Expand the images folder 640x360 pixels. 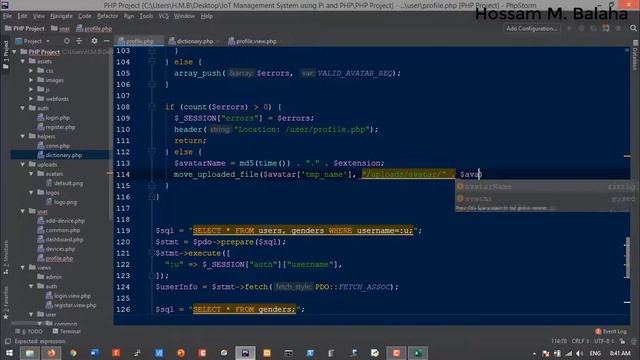(31, 80)
